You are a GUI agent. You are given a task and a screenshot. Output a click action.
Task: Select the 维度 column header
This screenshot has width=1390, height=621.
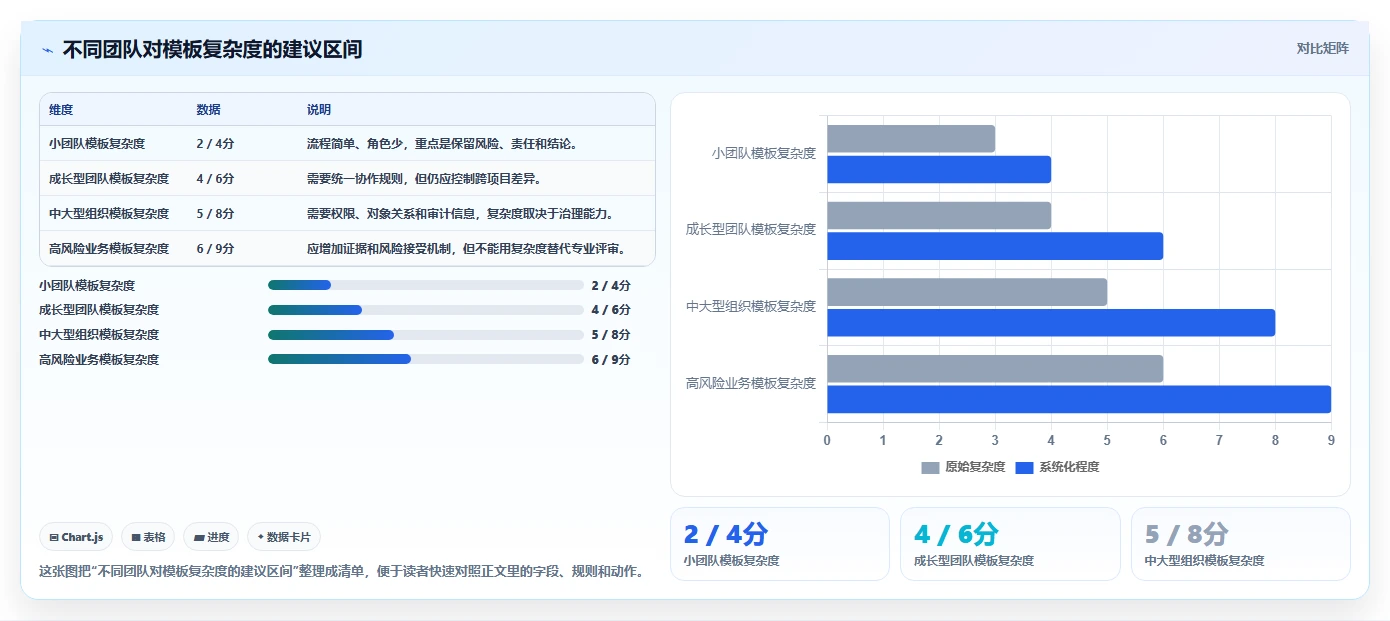coord(61,110)
